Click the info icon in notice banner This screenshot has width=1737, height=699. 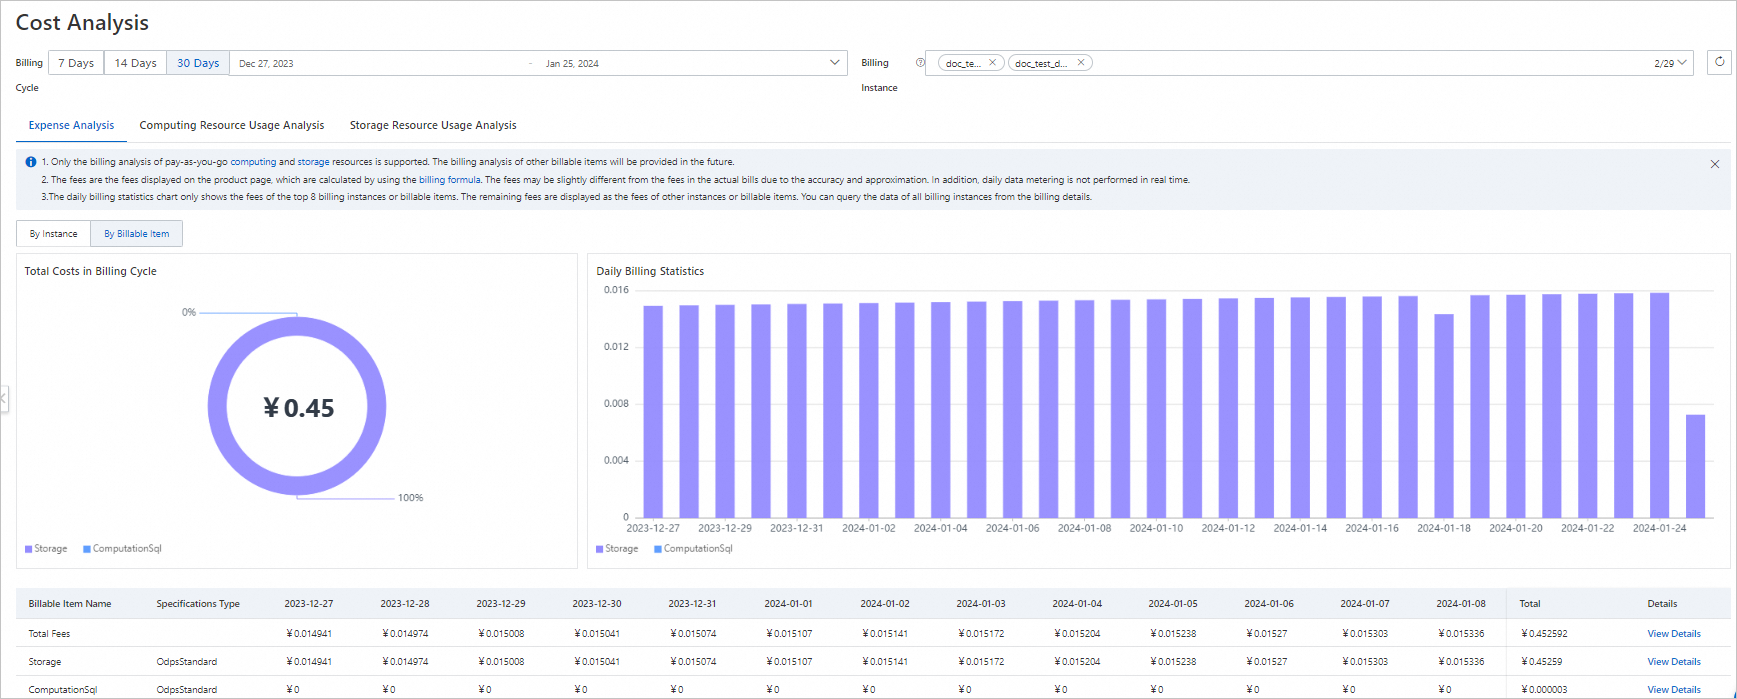pyautogui.click(x=31, y=162)
